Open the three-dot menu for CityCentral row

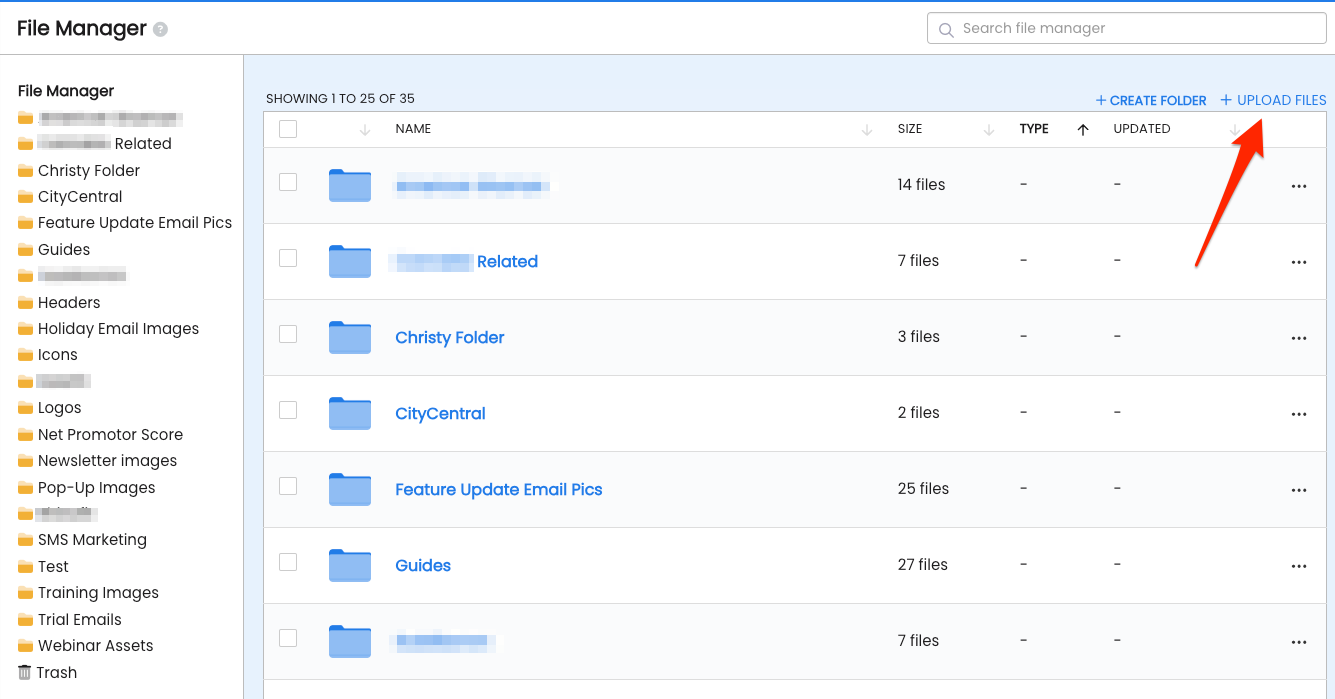tap(1299, 414)
